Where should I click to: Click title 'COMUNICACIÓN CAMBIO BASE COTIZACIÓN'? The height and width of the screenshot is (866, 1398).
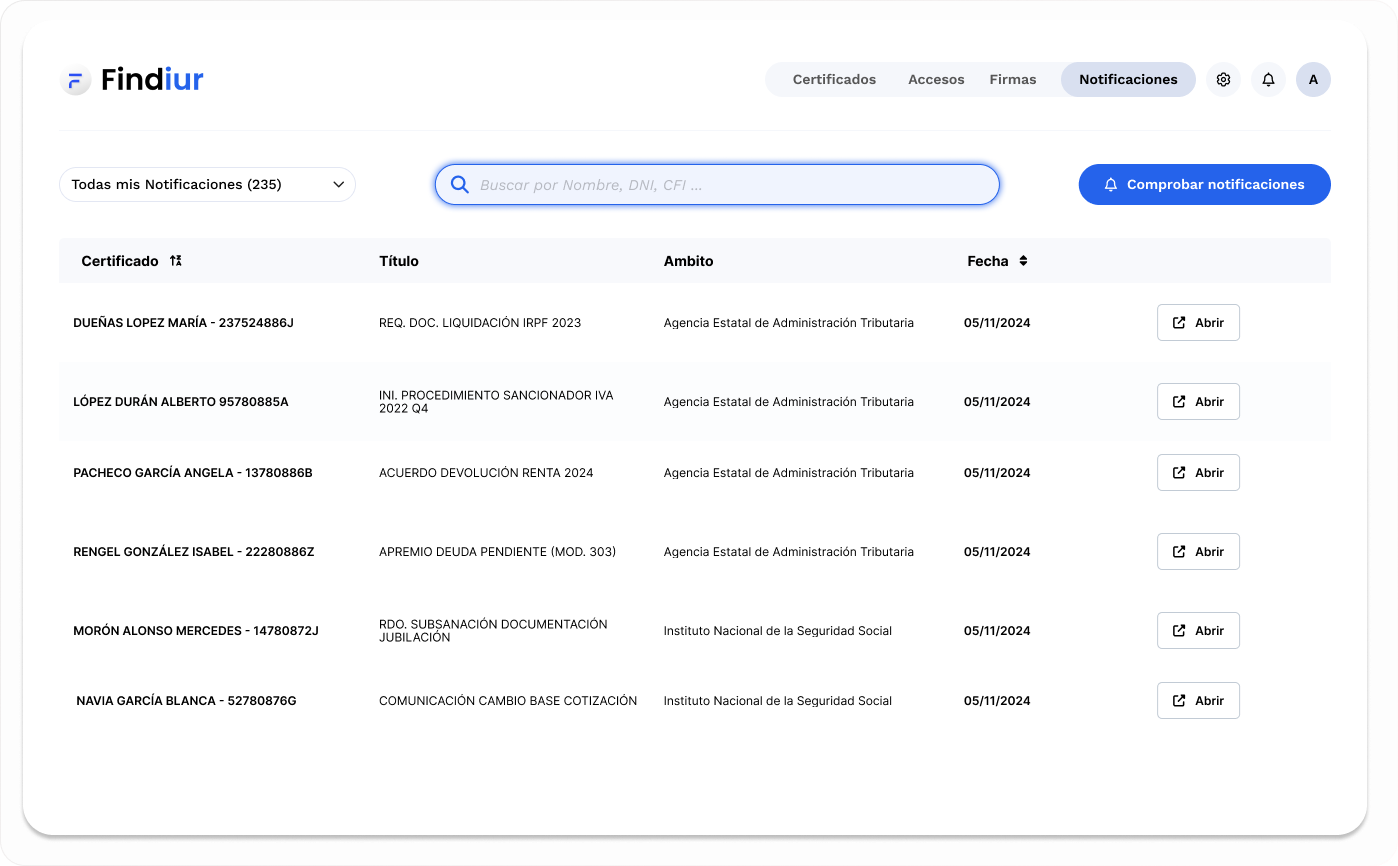[x=508, y=701]
